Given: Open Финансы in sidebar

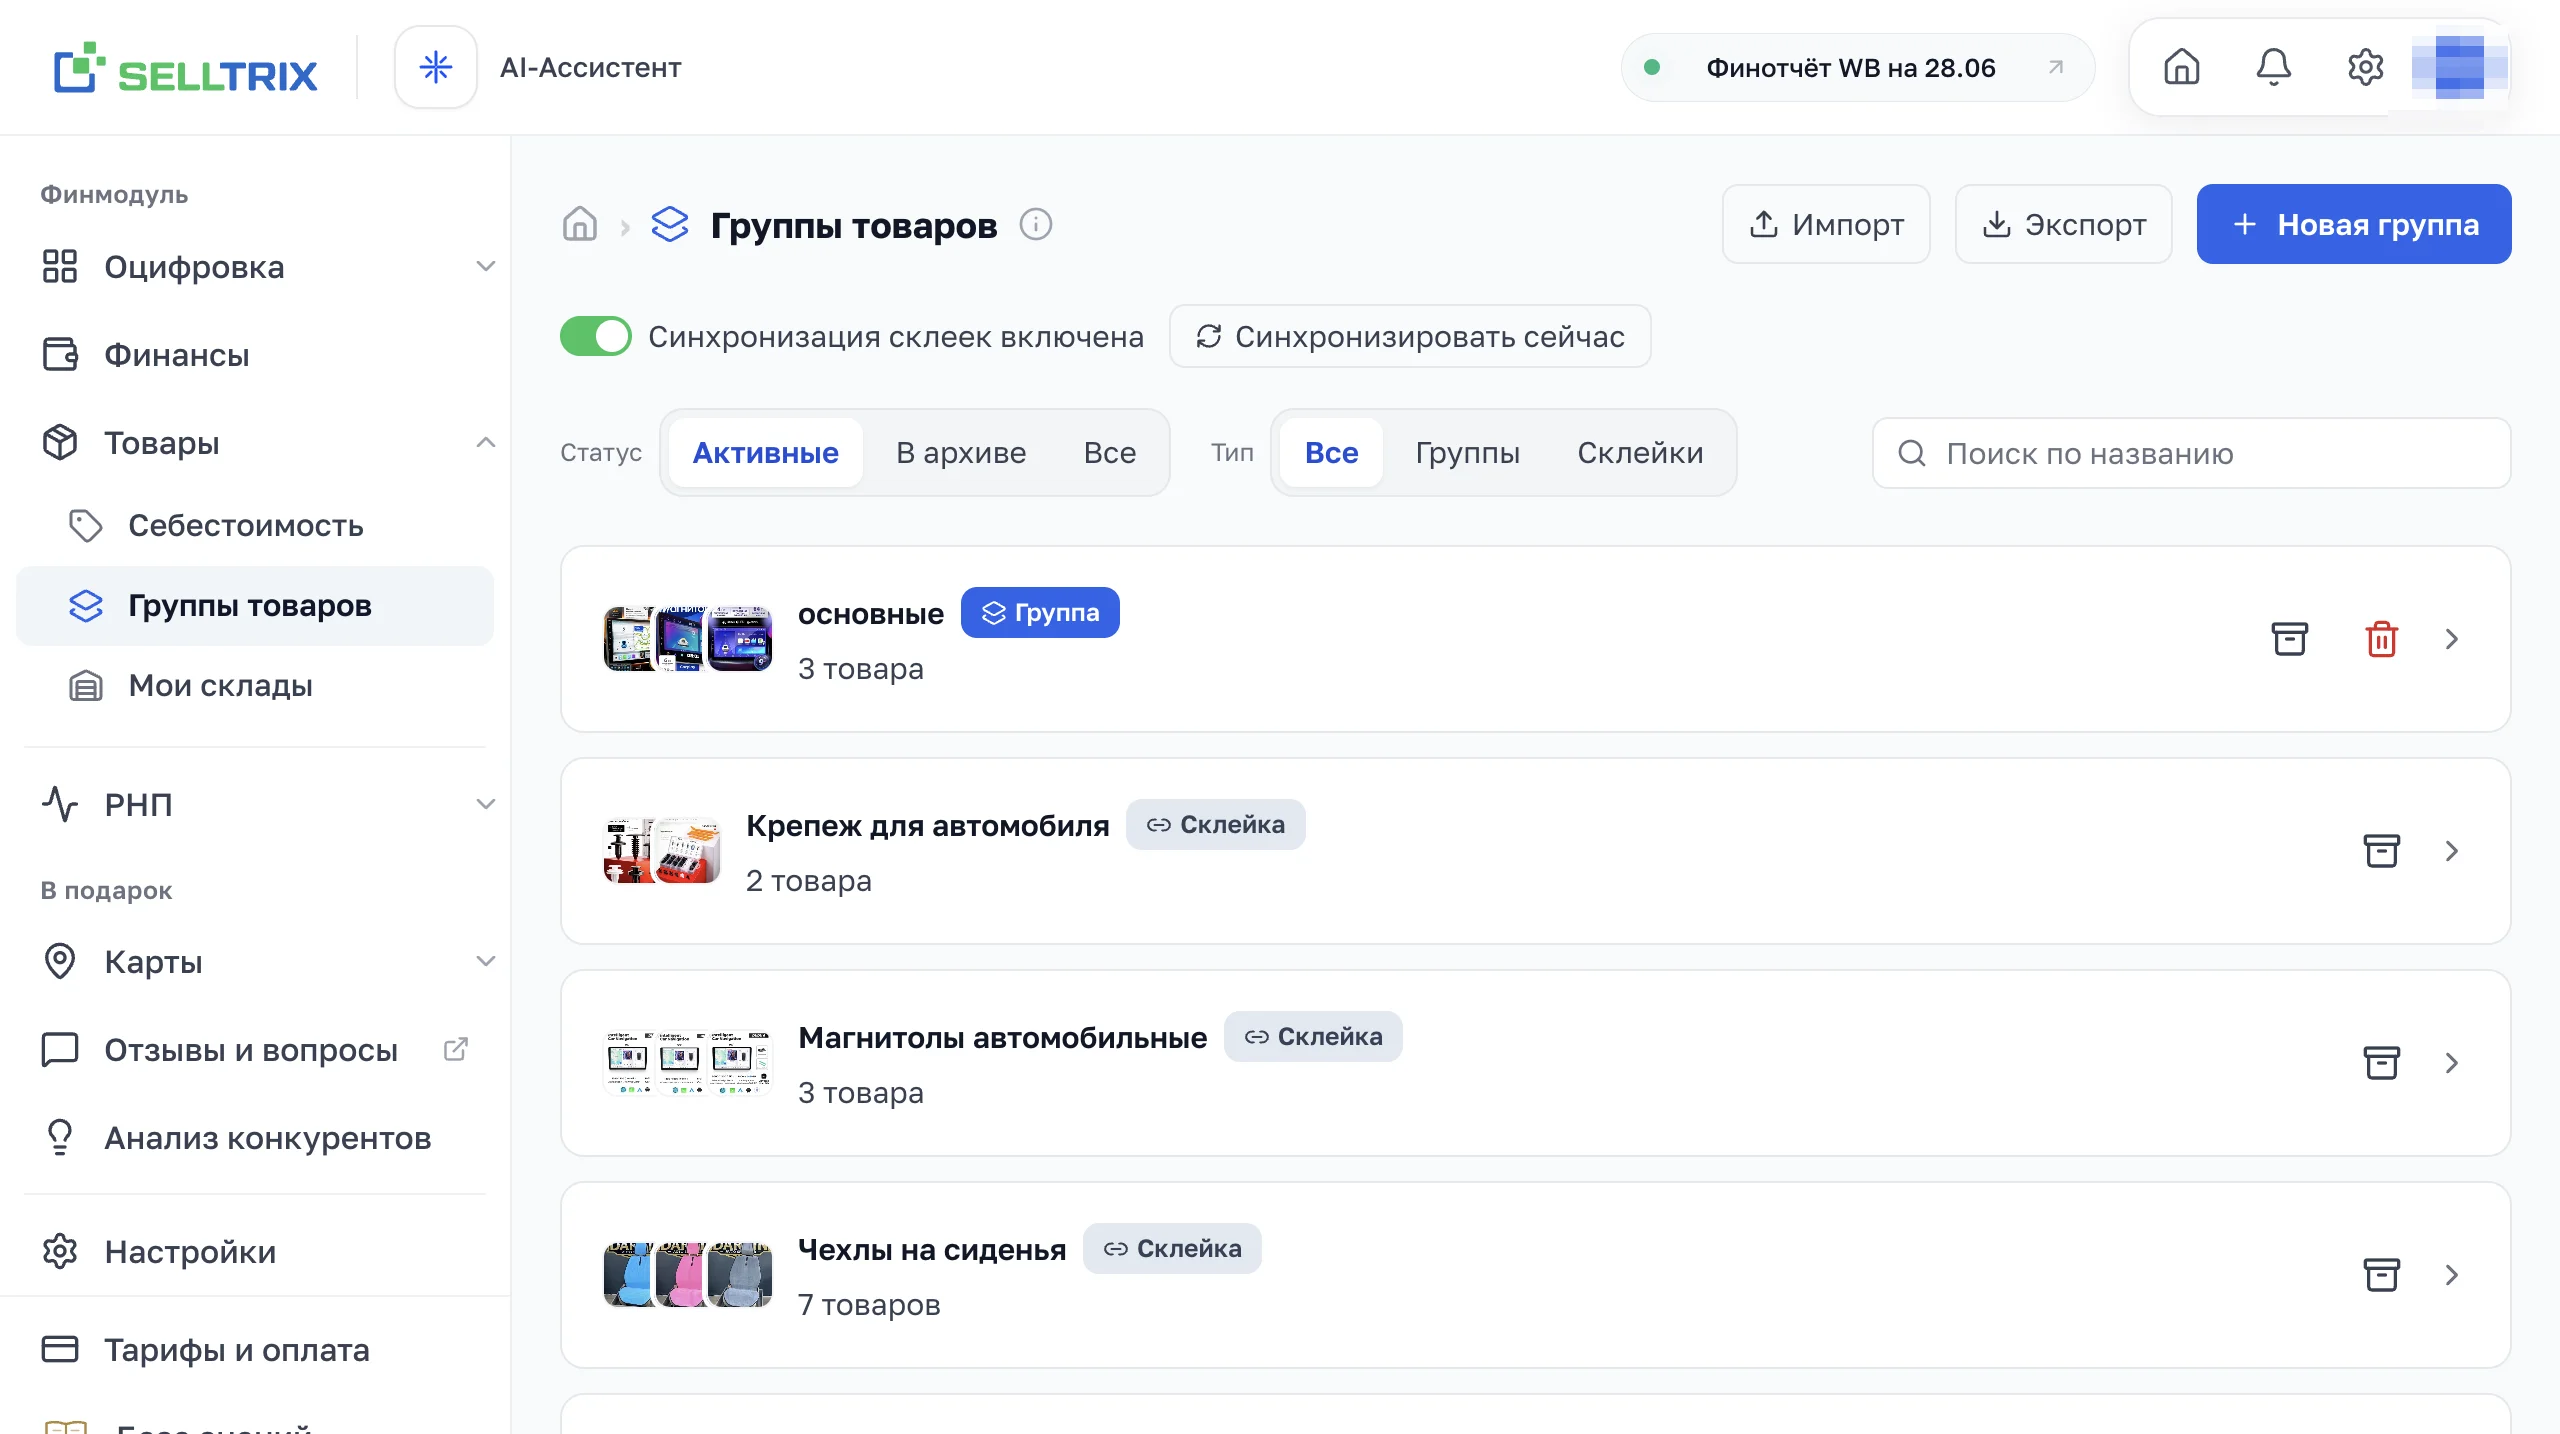Looking at the screenshot, I should (x=255, y=354).
